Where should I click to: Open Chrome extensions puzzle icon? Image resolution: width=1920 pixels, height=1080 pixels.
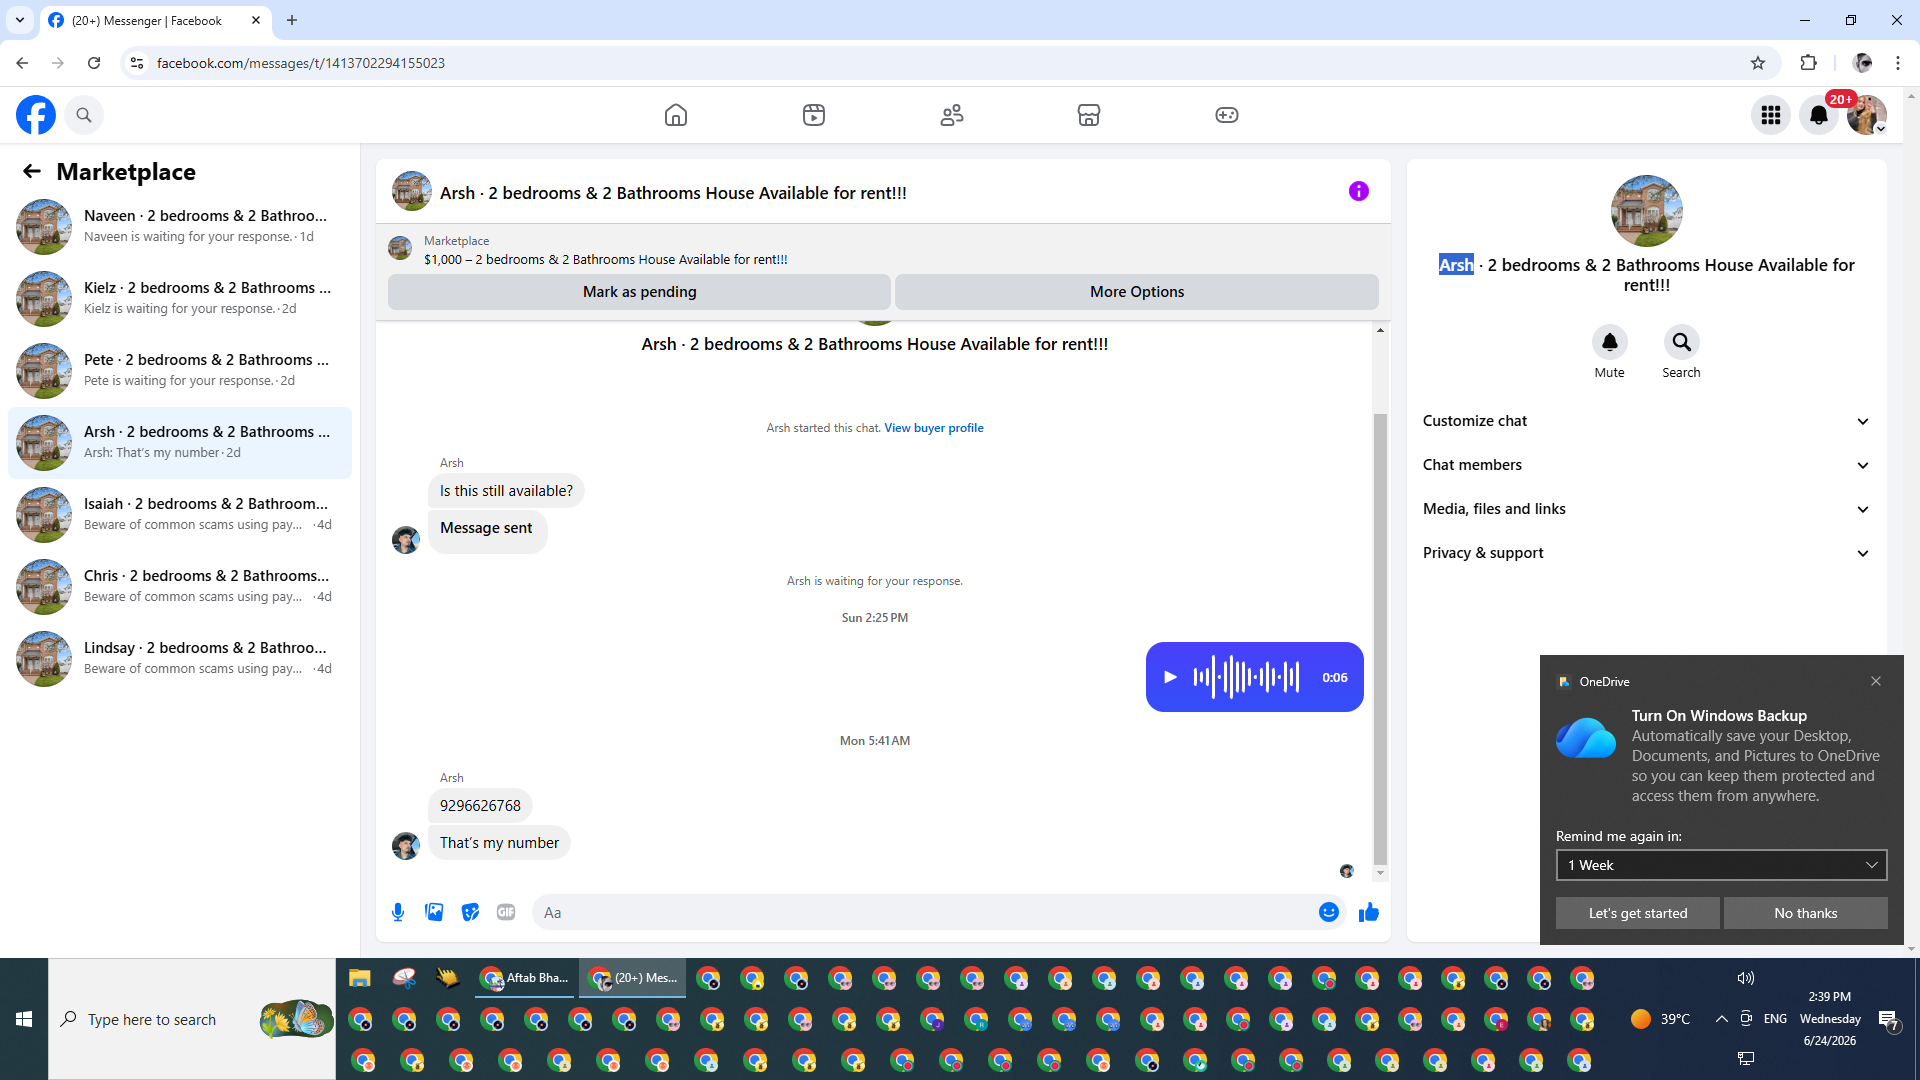tap(1808, 63)
